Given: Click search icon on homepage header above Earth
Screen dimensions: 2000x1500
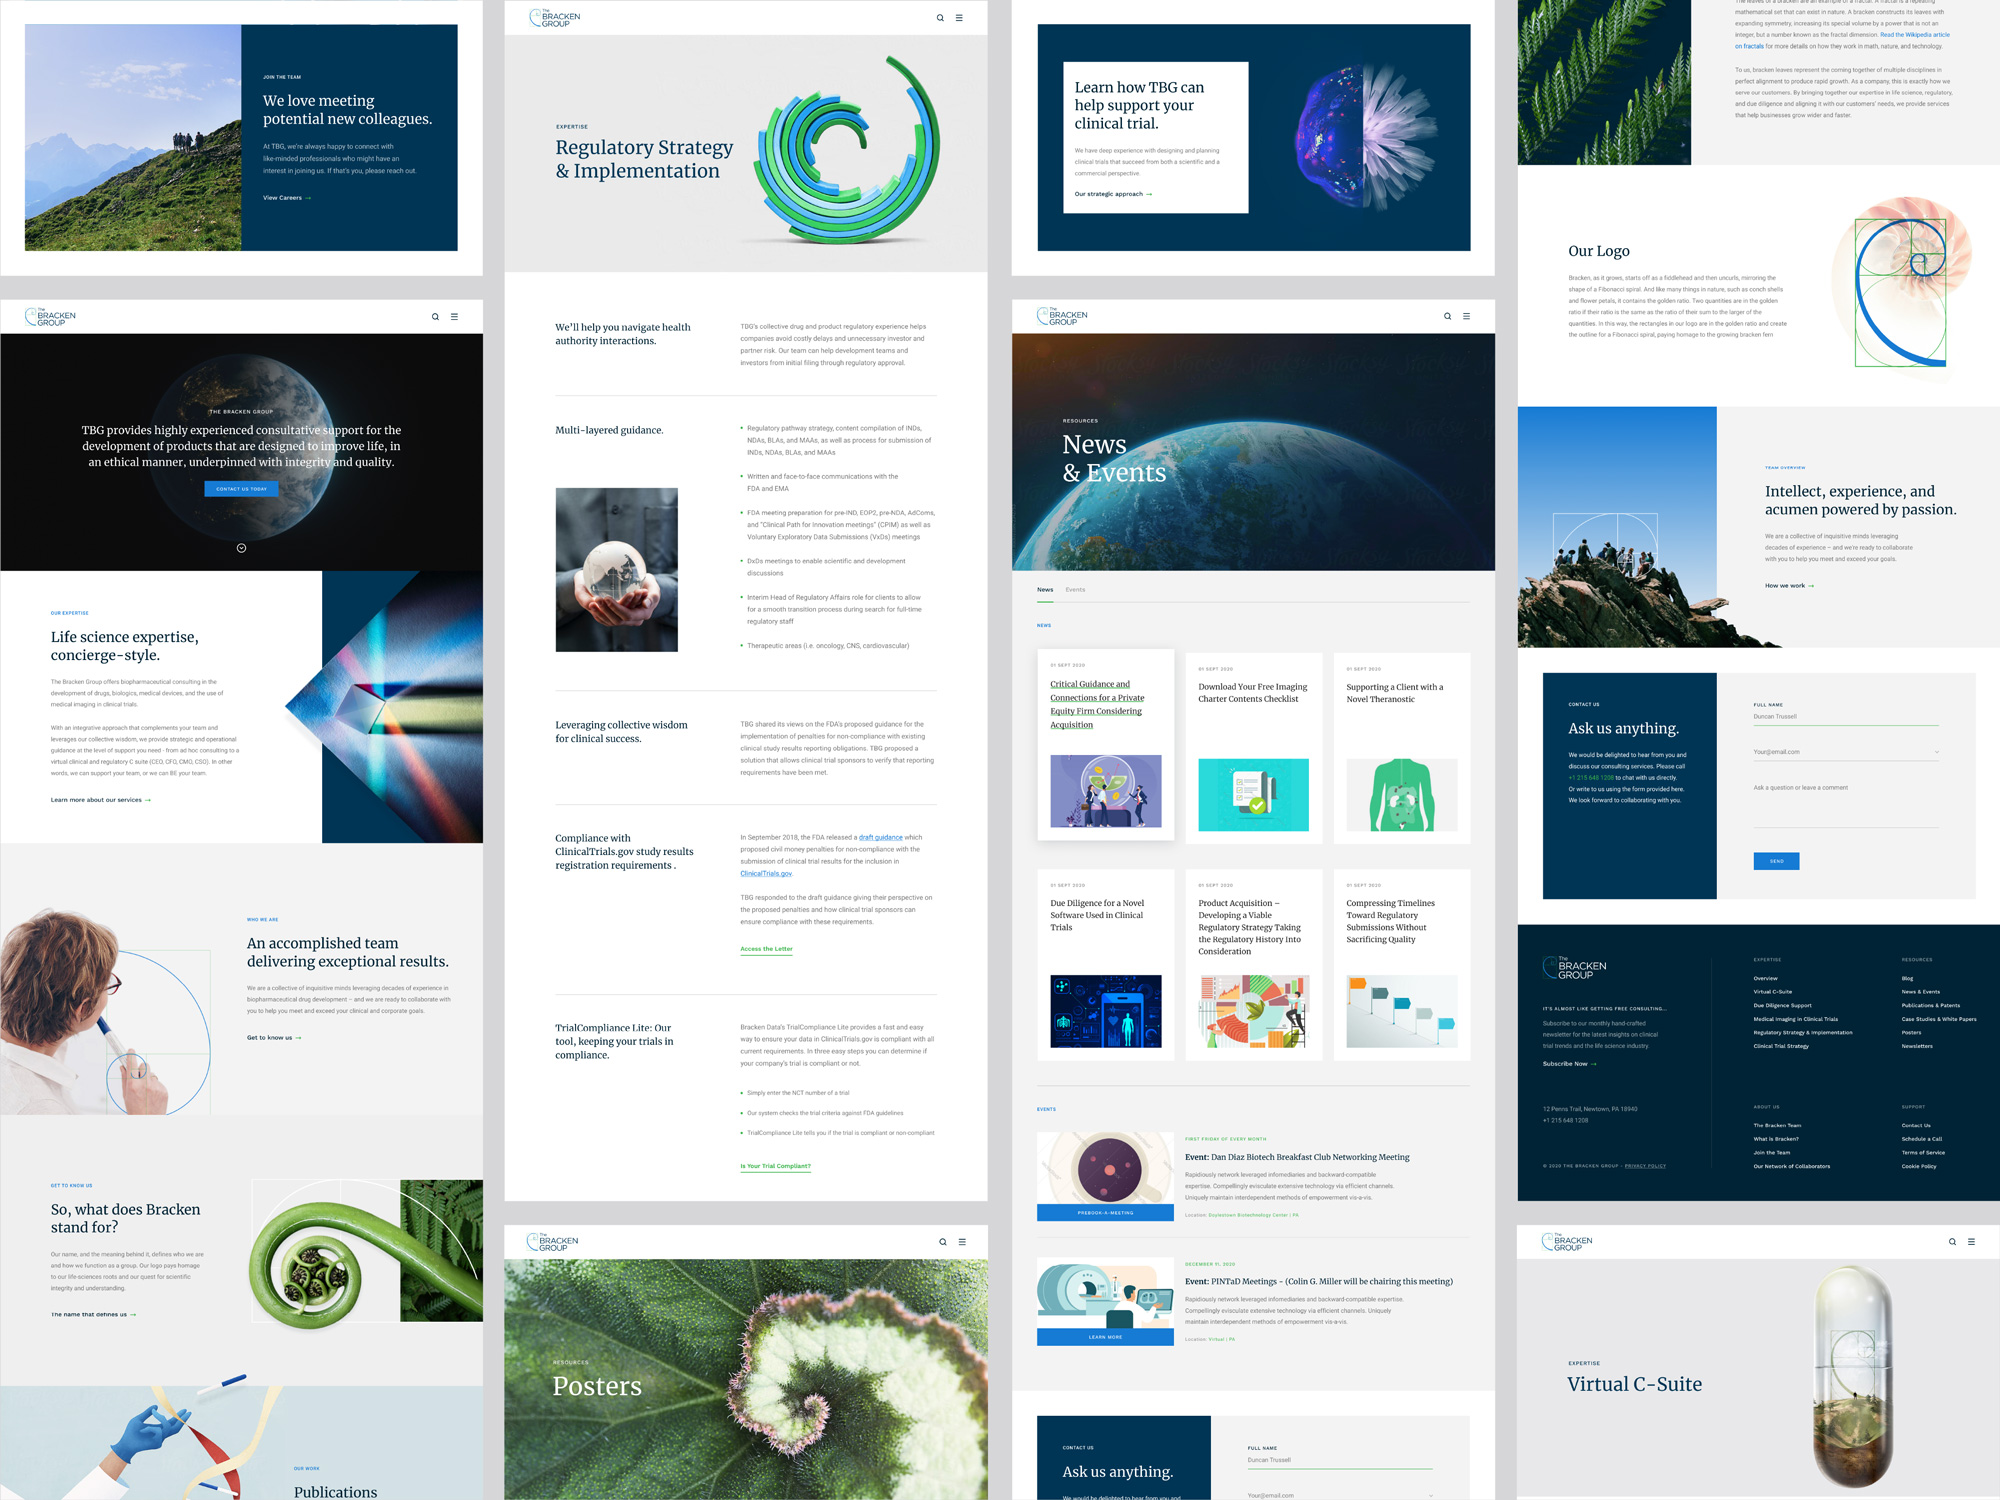Looking at the screenshot, I should 435,316.
